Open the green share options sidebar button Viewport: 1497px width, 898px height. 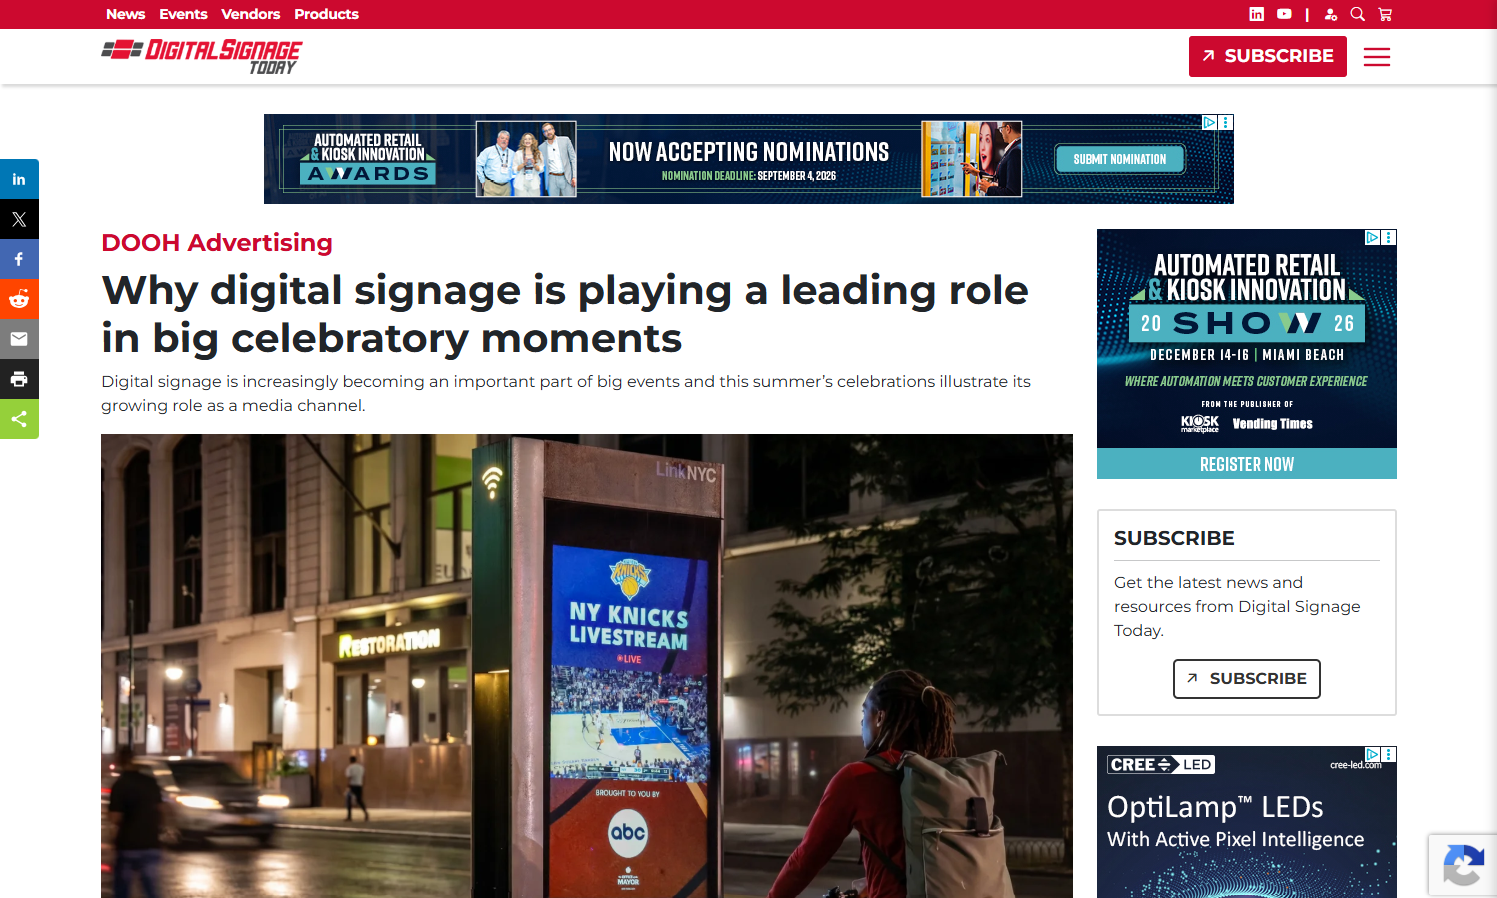pyautogui.click(x=19, y=419)
